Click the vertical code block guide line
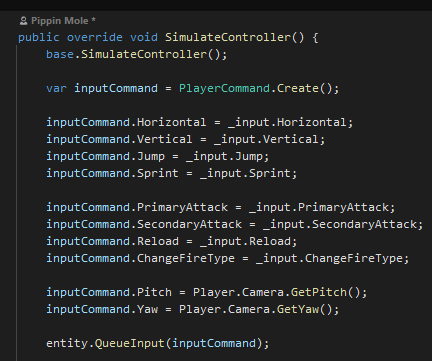 pyautogui.click(x=16, y=203)
